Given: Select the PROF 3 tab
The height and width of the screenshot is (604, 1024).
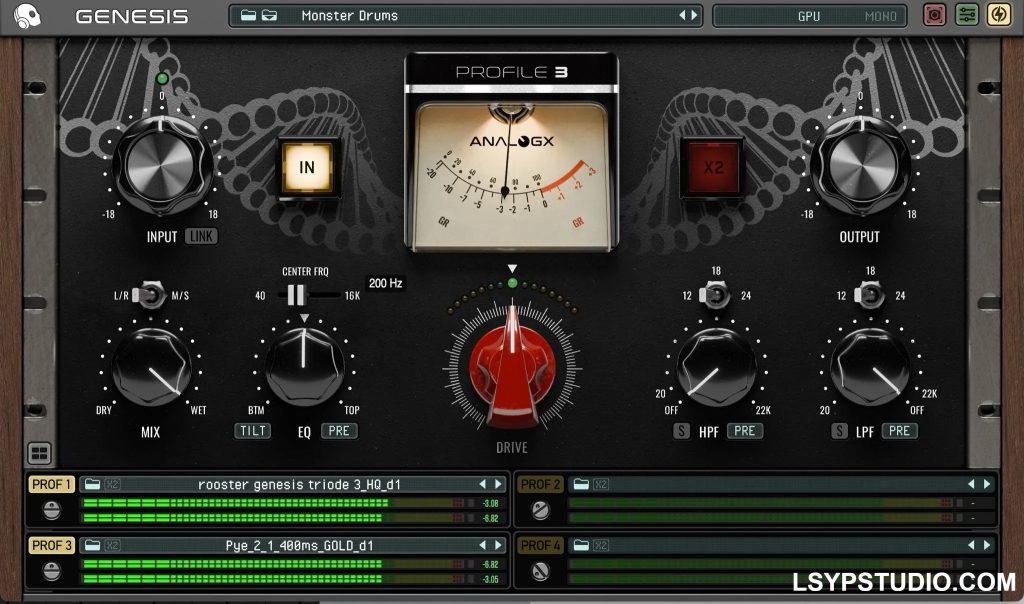Looking at the screenshot, I should [51, 545].
